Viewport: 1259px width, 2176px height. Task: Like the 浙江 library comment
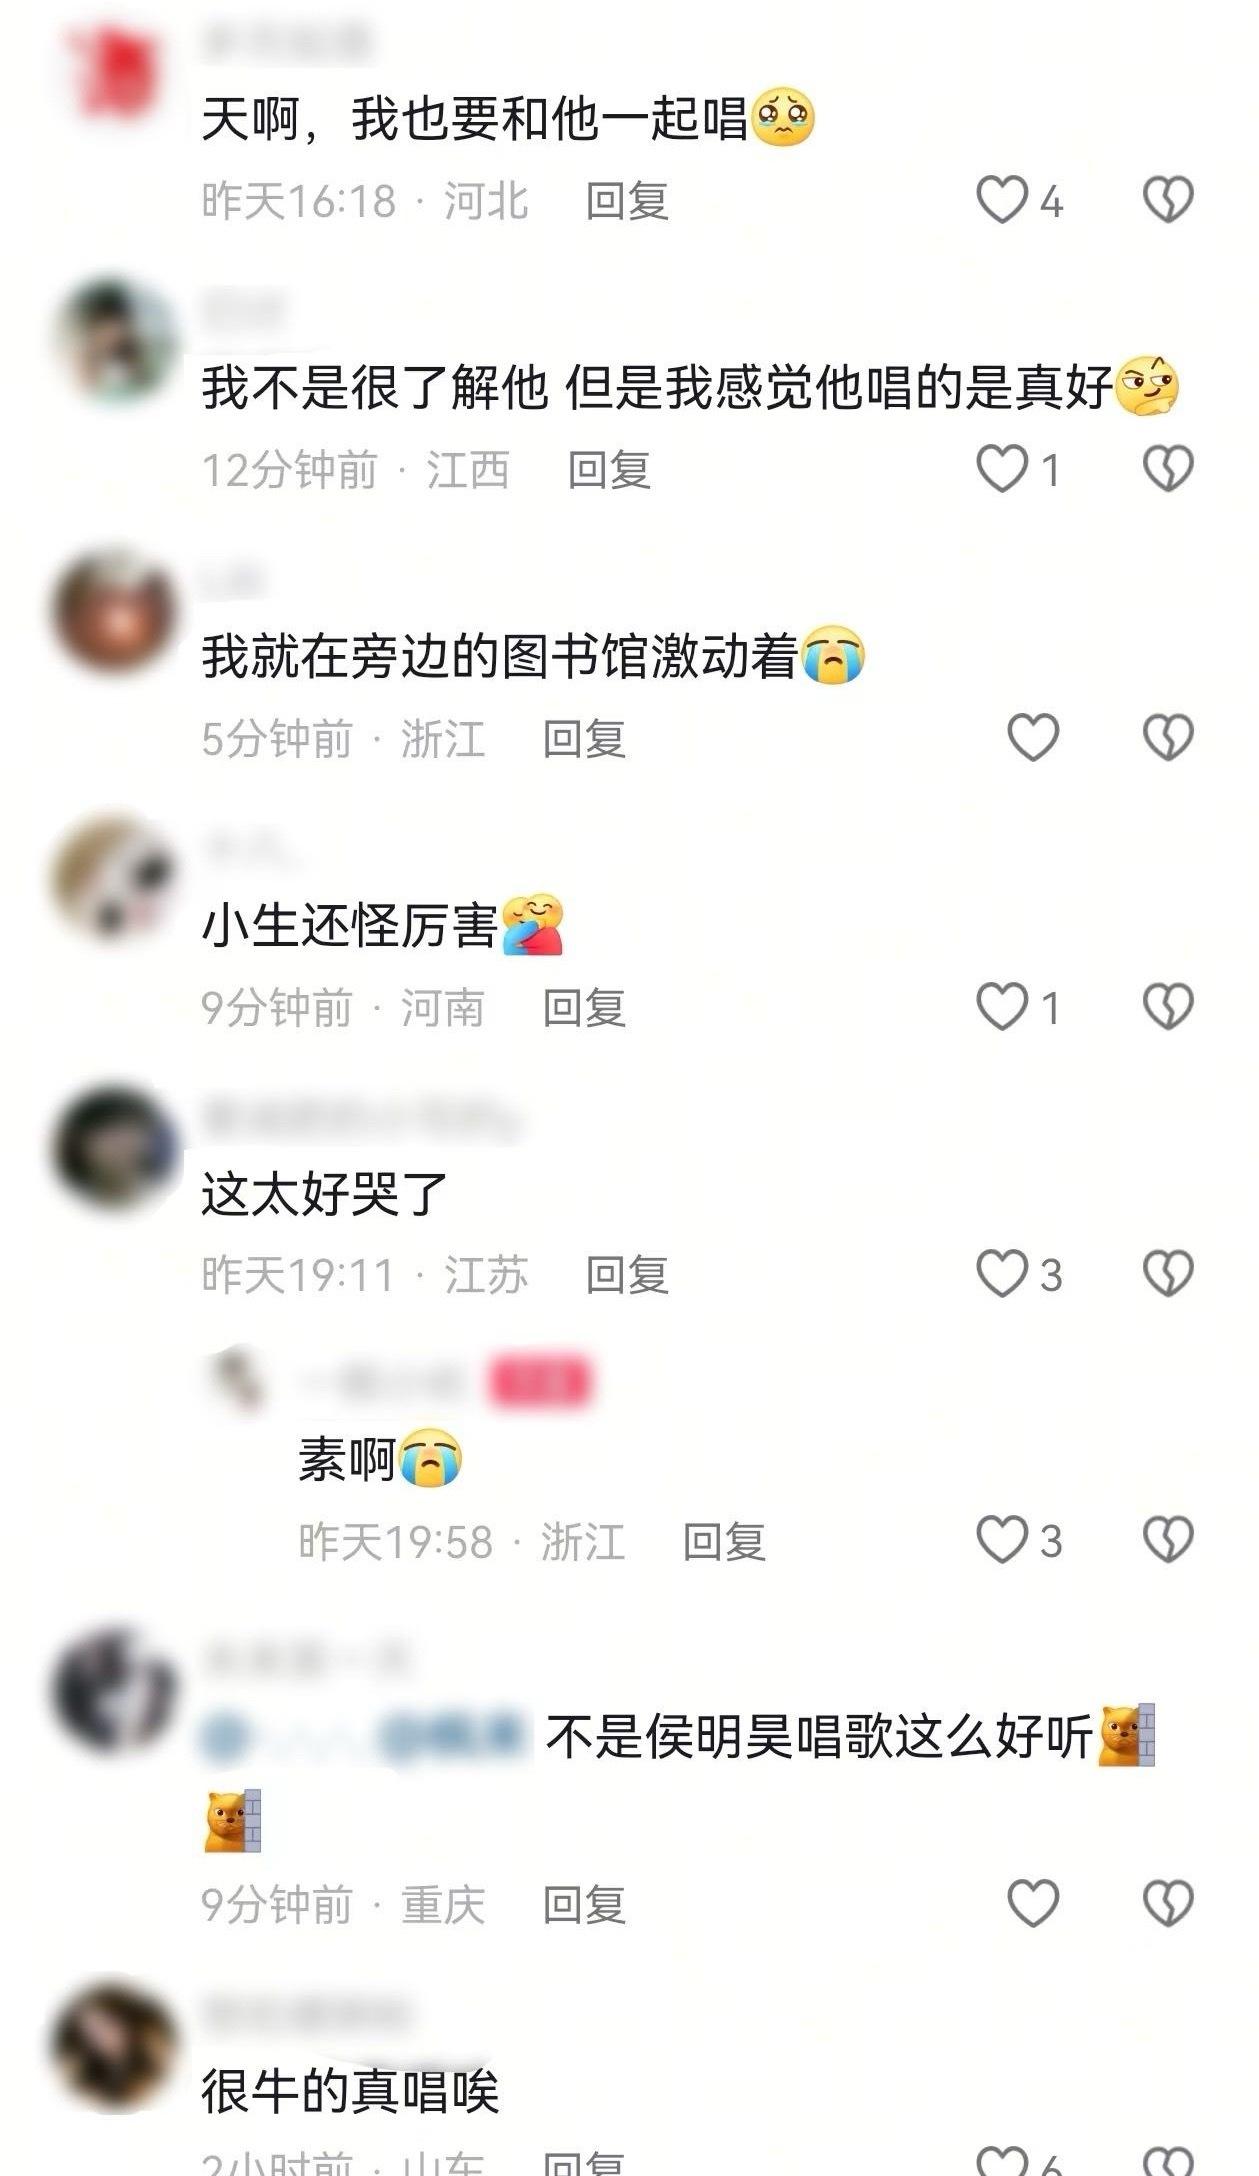[1033, 737]
